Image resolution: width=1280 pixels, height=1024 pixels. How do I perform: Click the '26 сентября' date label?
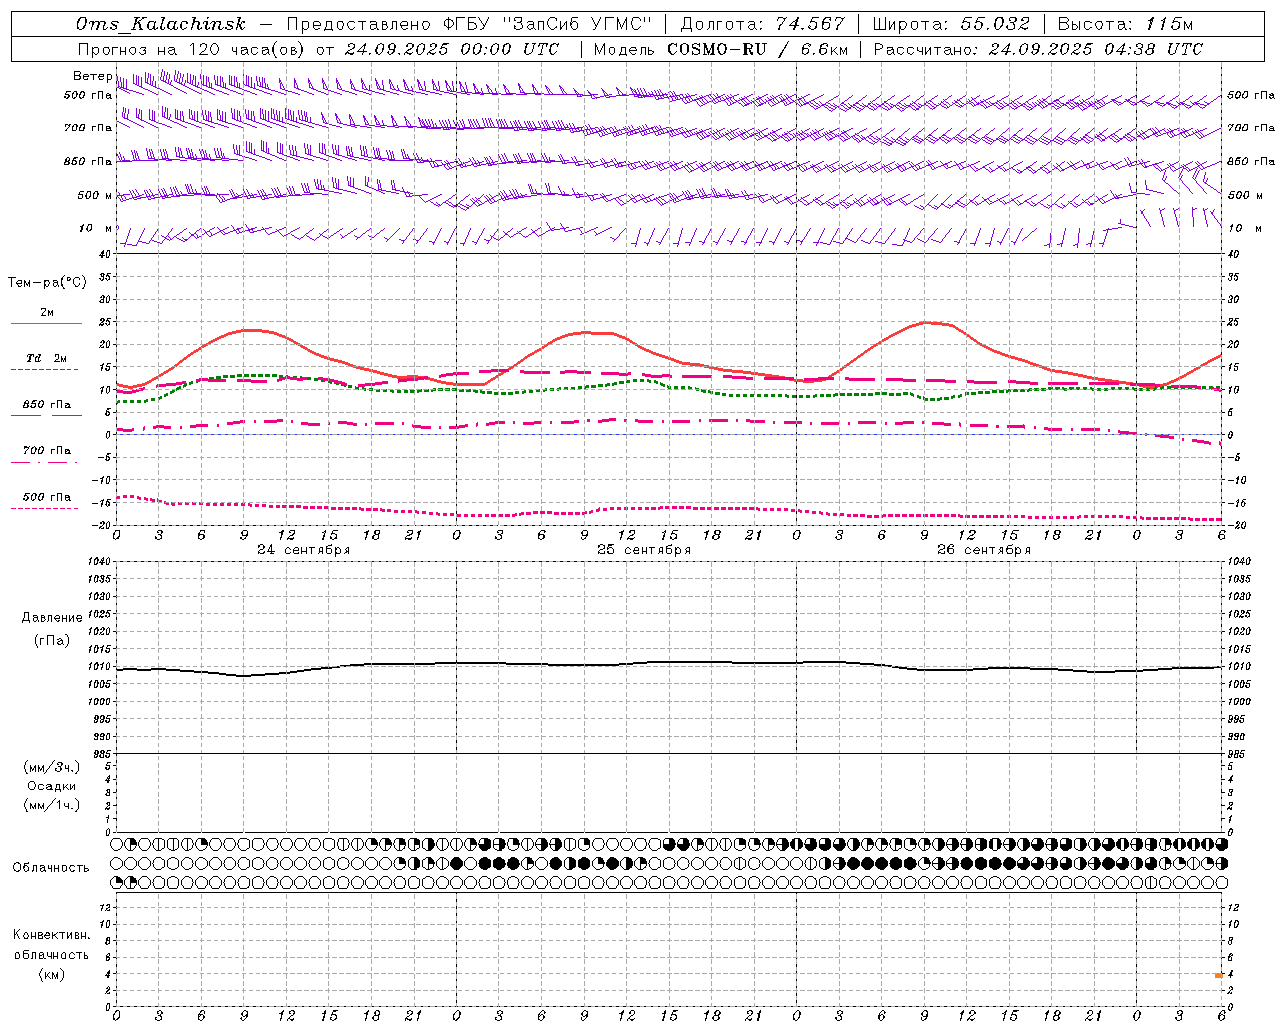coord(984,550)
